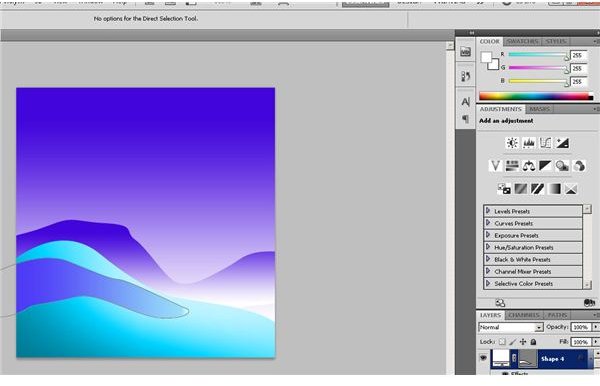Add a Vibrance adjustment

click(496, 166)
